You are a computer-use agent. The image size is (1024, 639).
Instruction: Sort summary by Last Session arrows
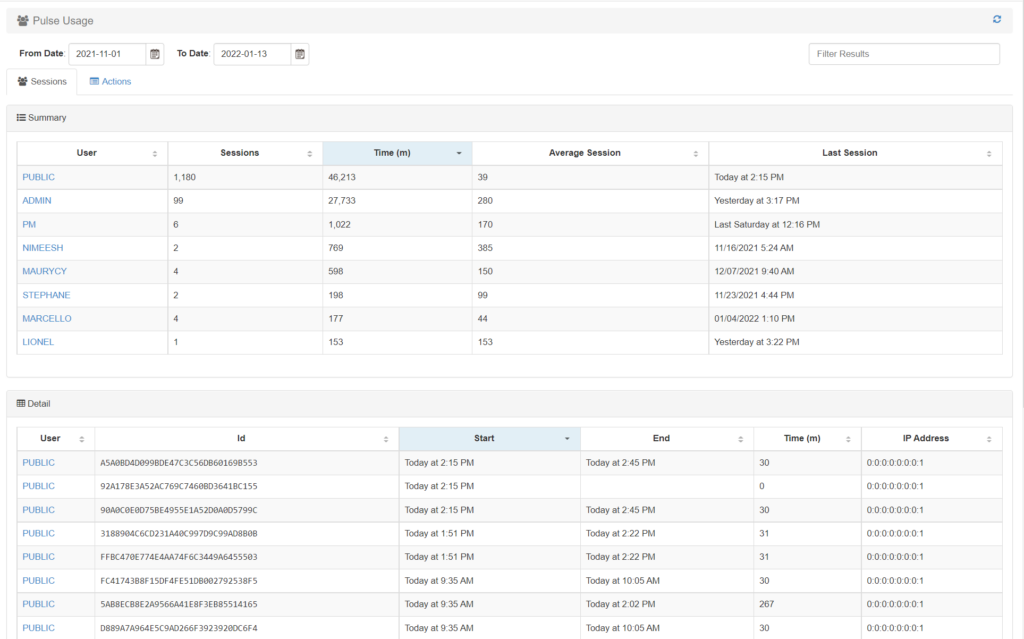point(989,154)
